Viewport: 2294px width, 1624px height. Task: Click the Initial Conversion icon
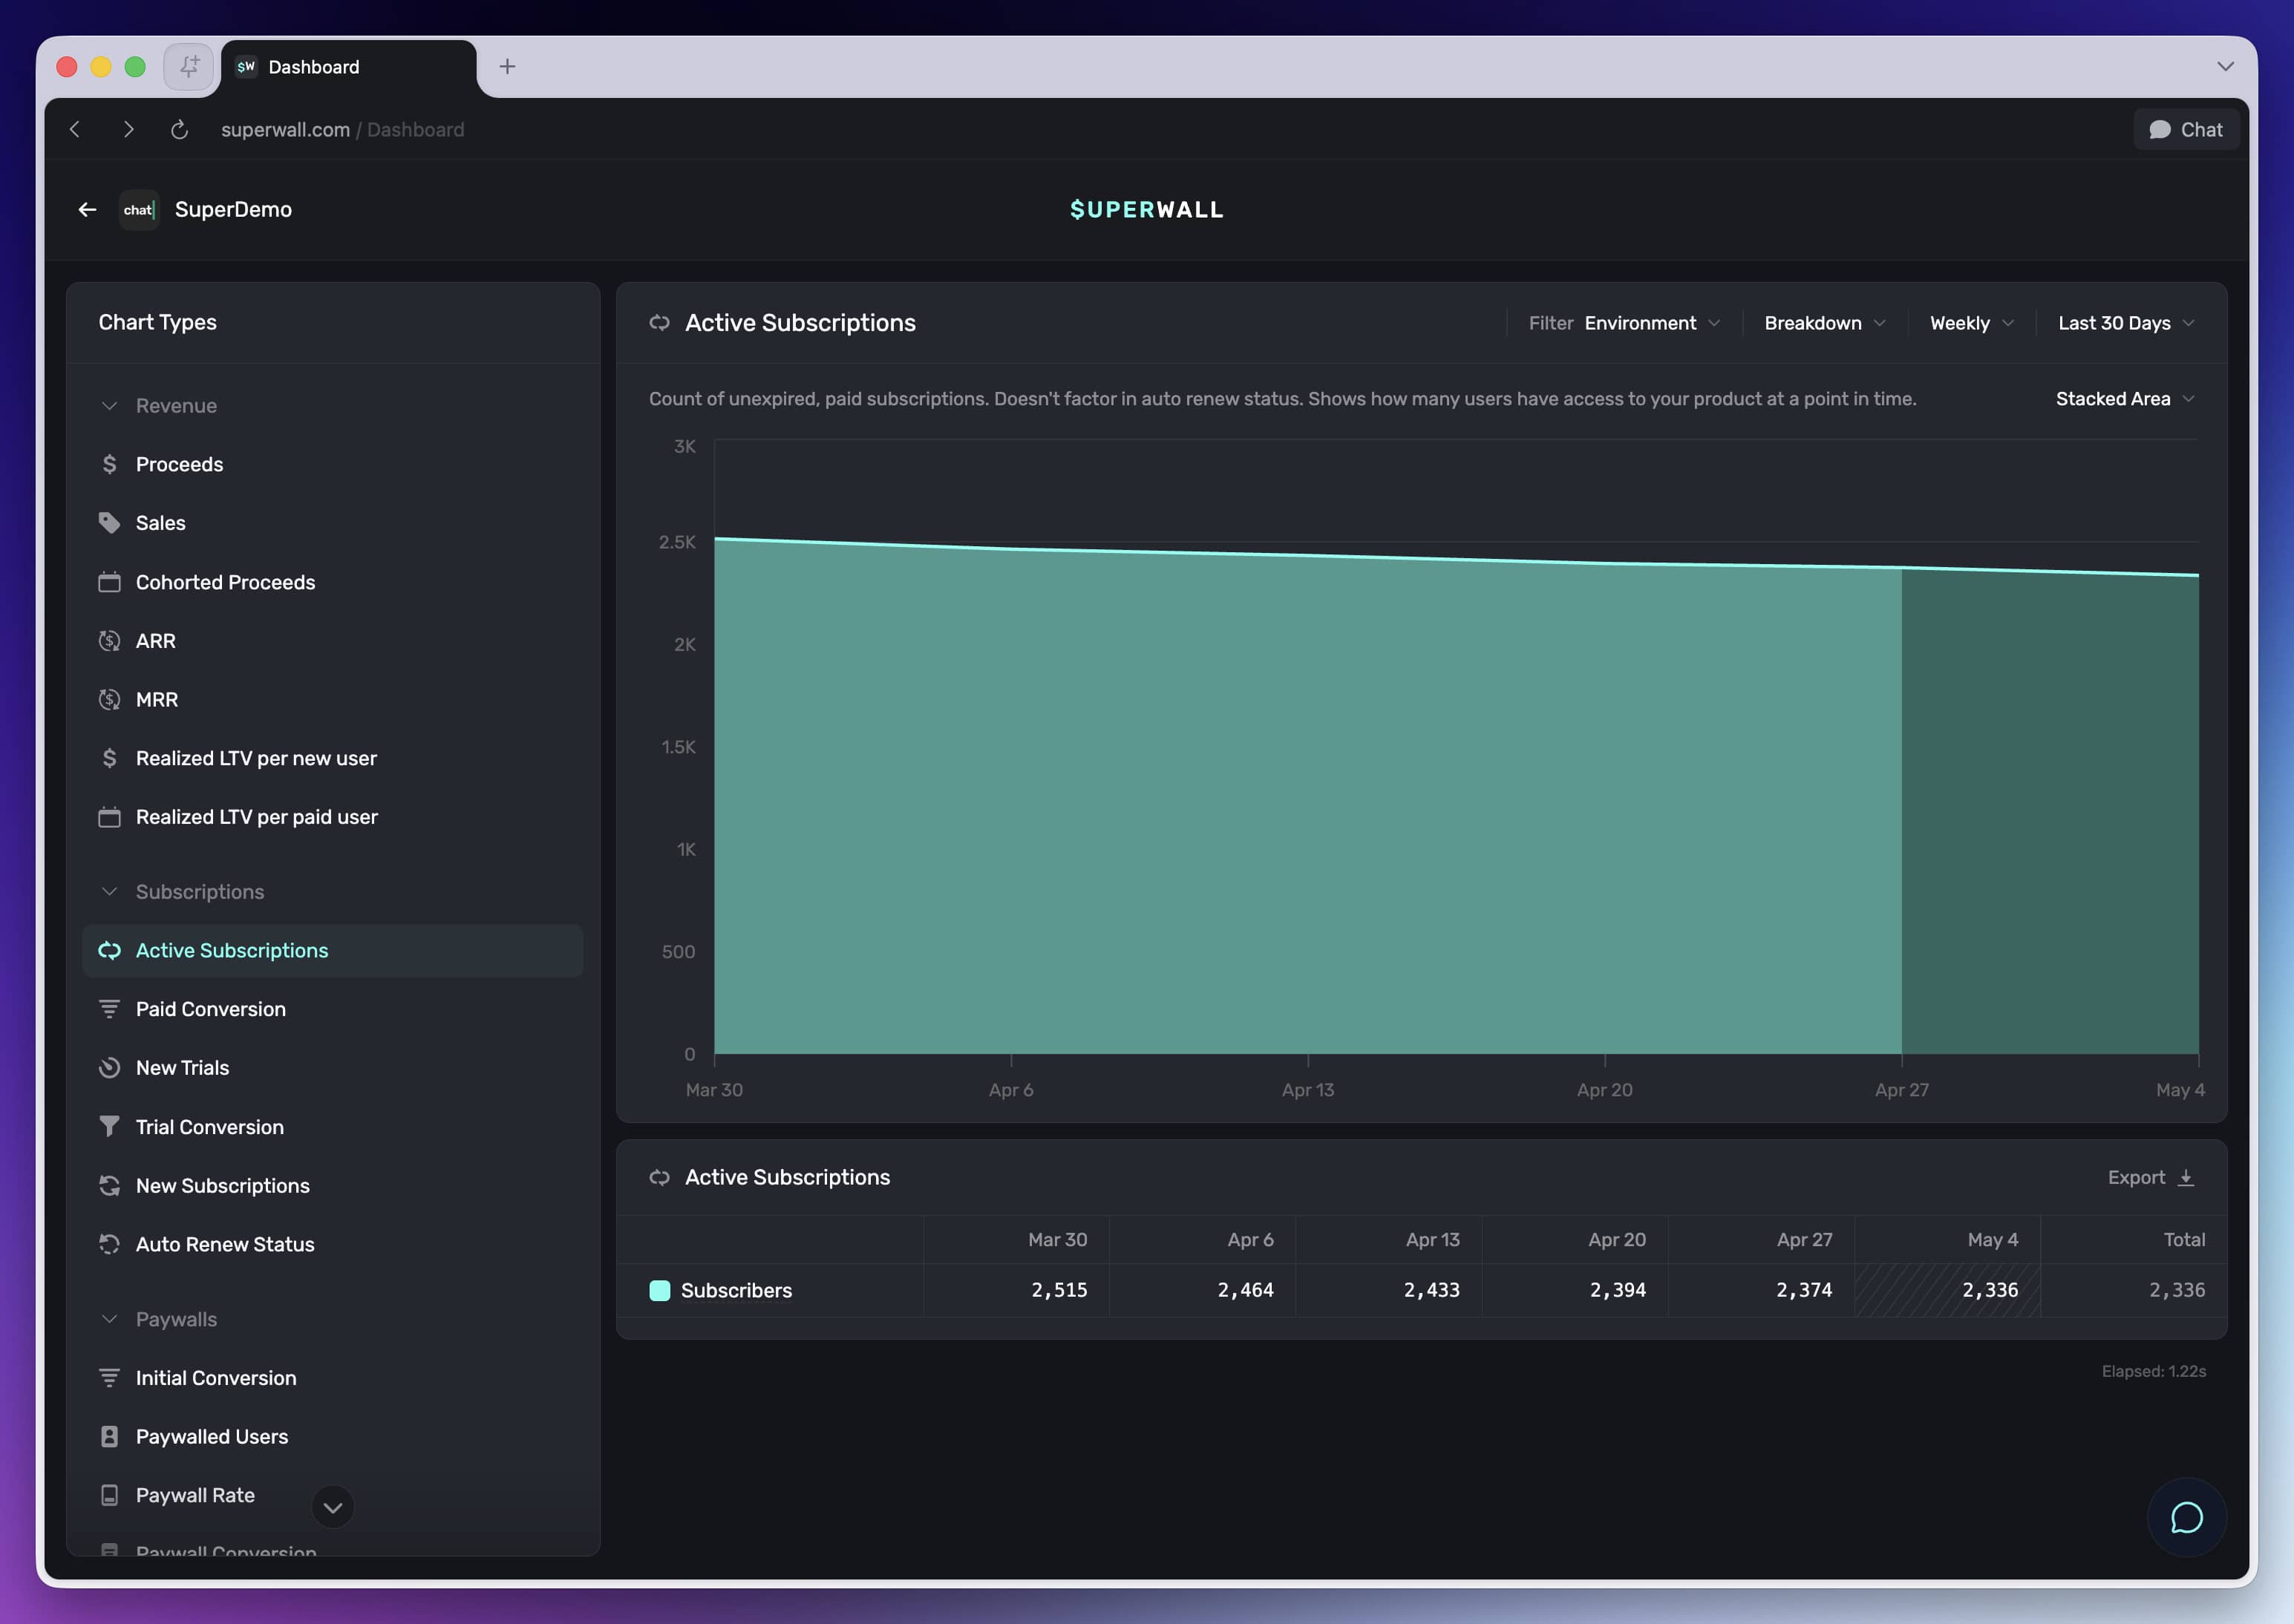(109, 1378)
